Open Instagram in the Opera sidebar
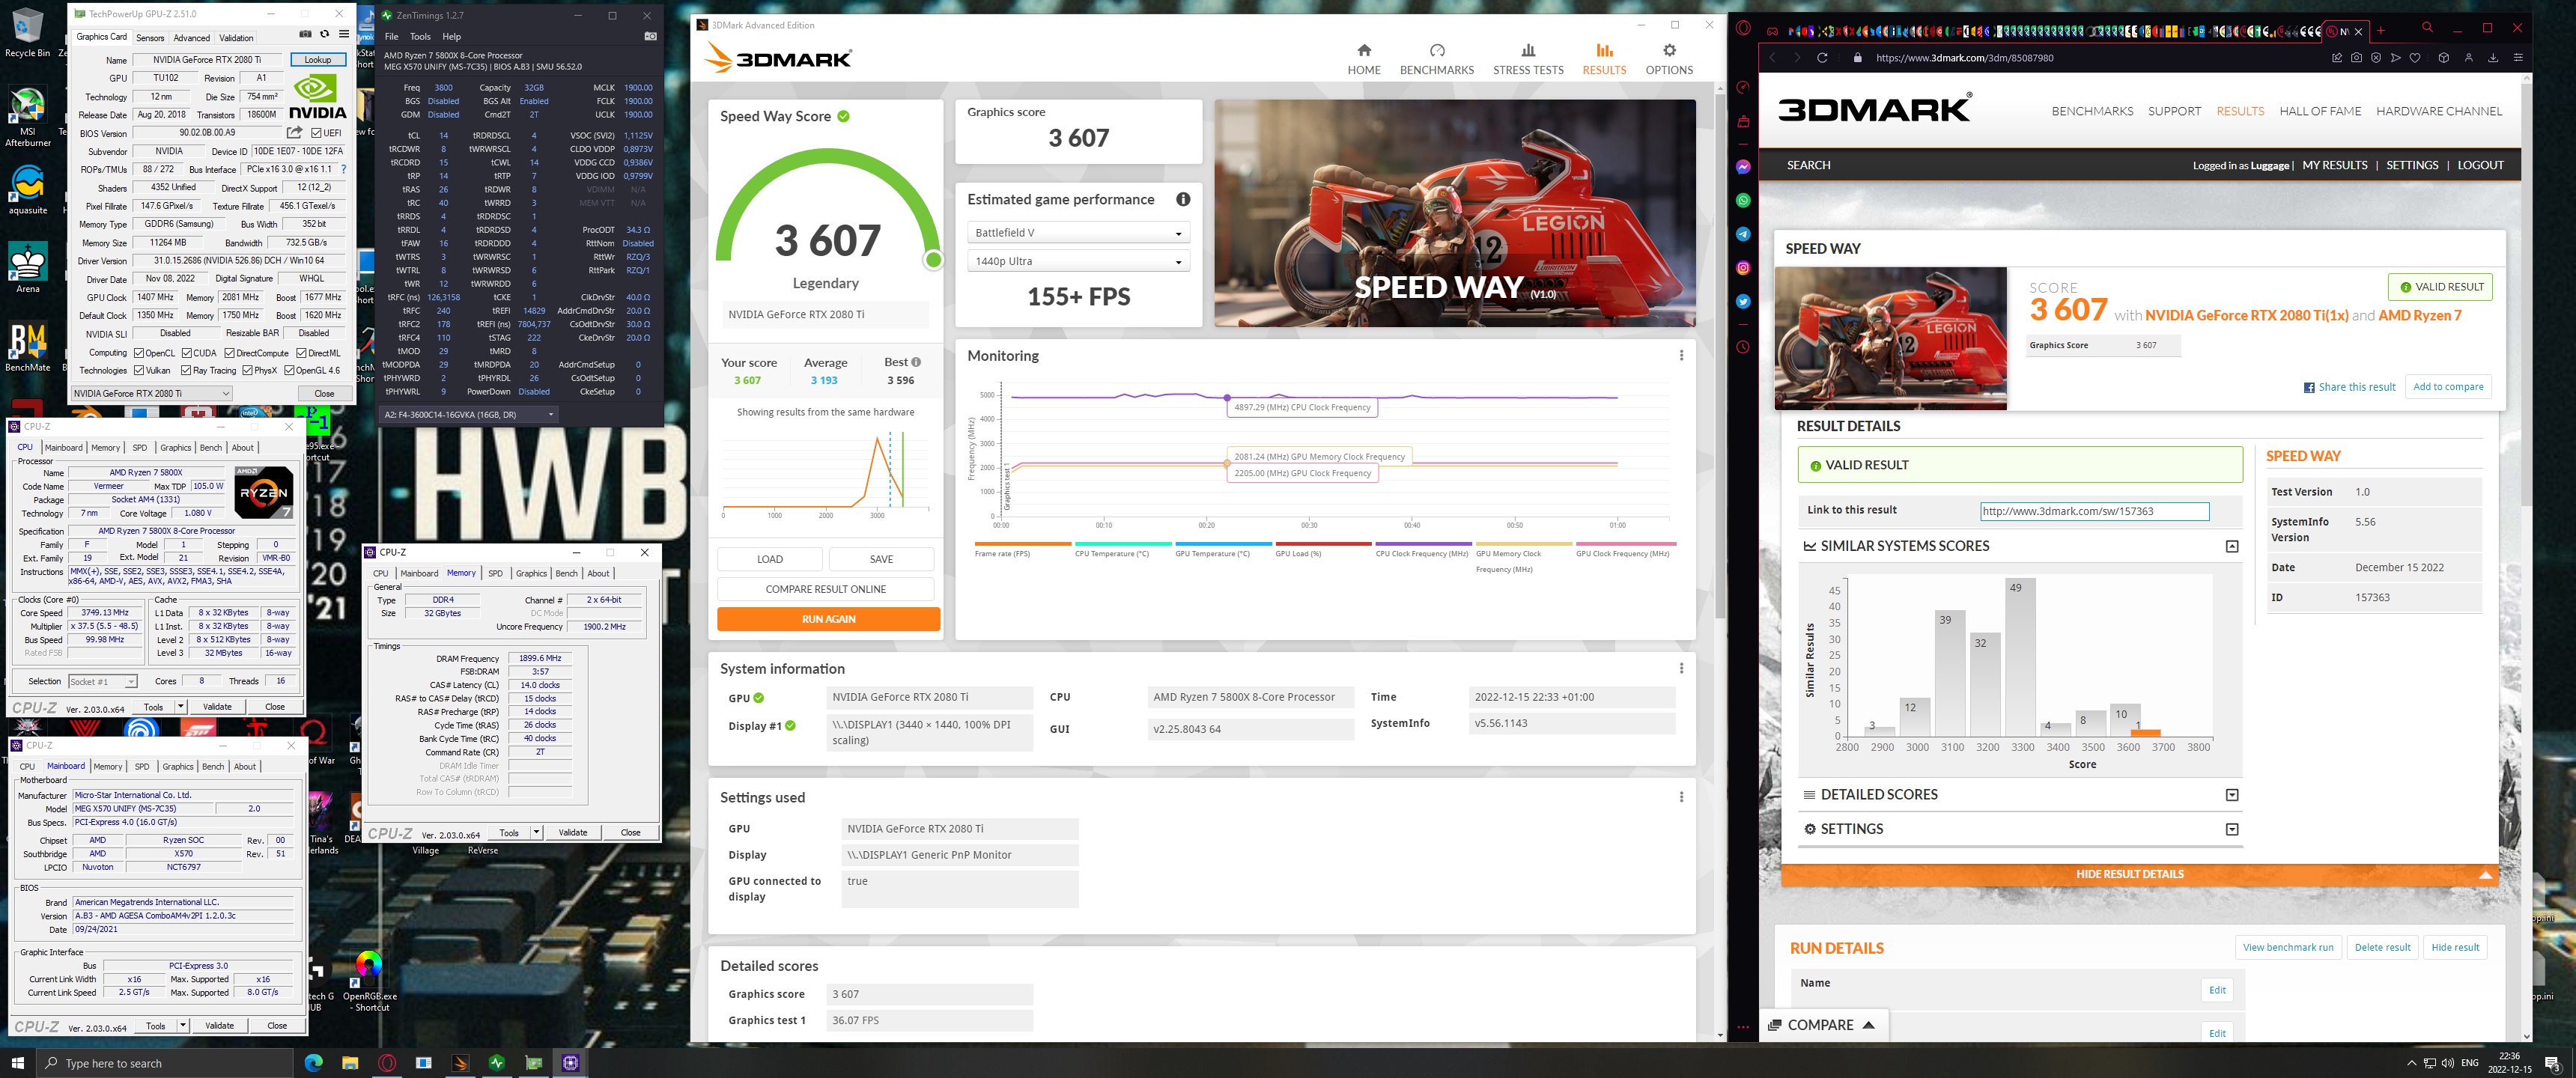Viewport: 2576px width, 1078px height. [x=1743, y=267]
